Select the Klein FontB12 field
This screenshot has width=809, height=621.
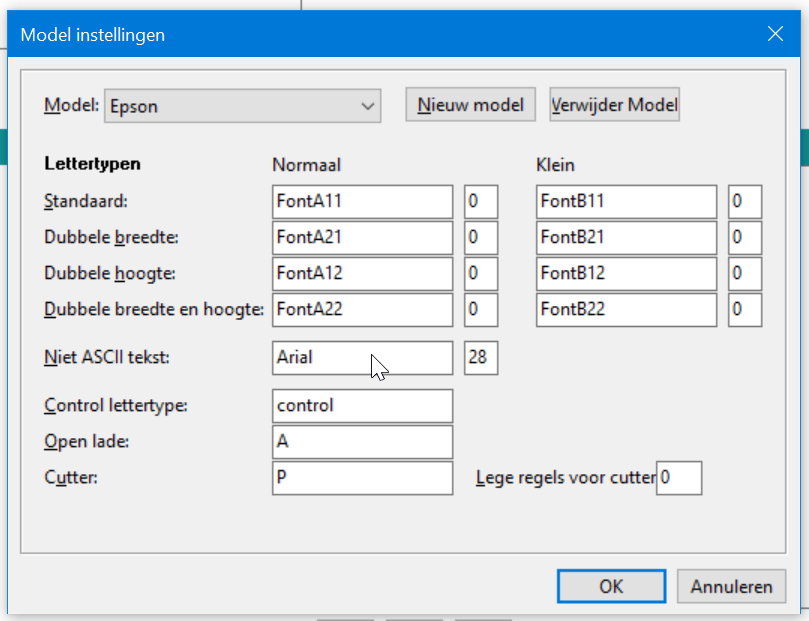pos(626,274)
